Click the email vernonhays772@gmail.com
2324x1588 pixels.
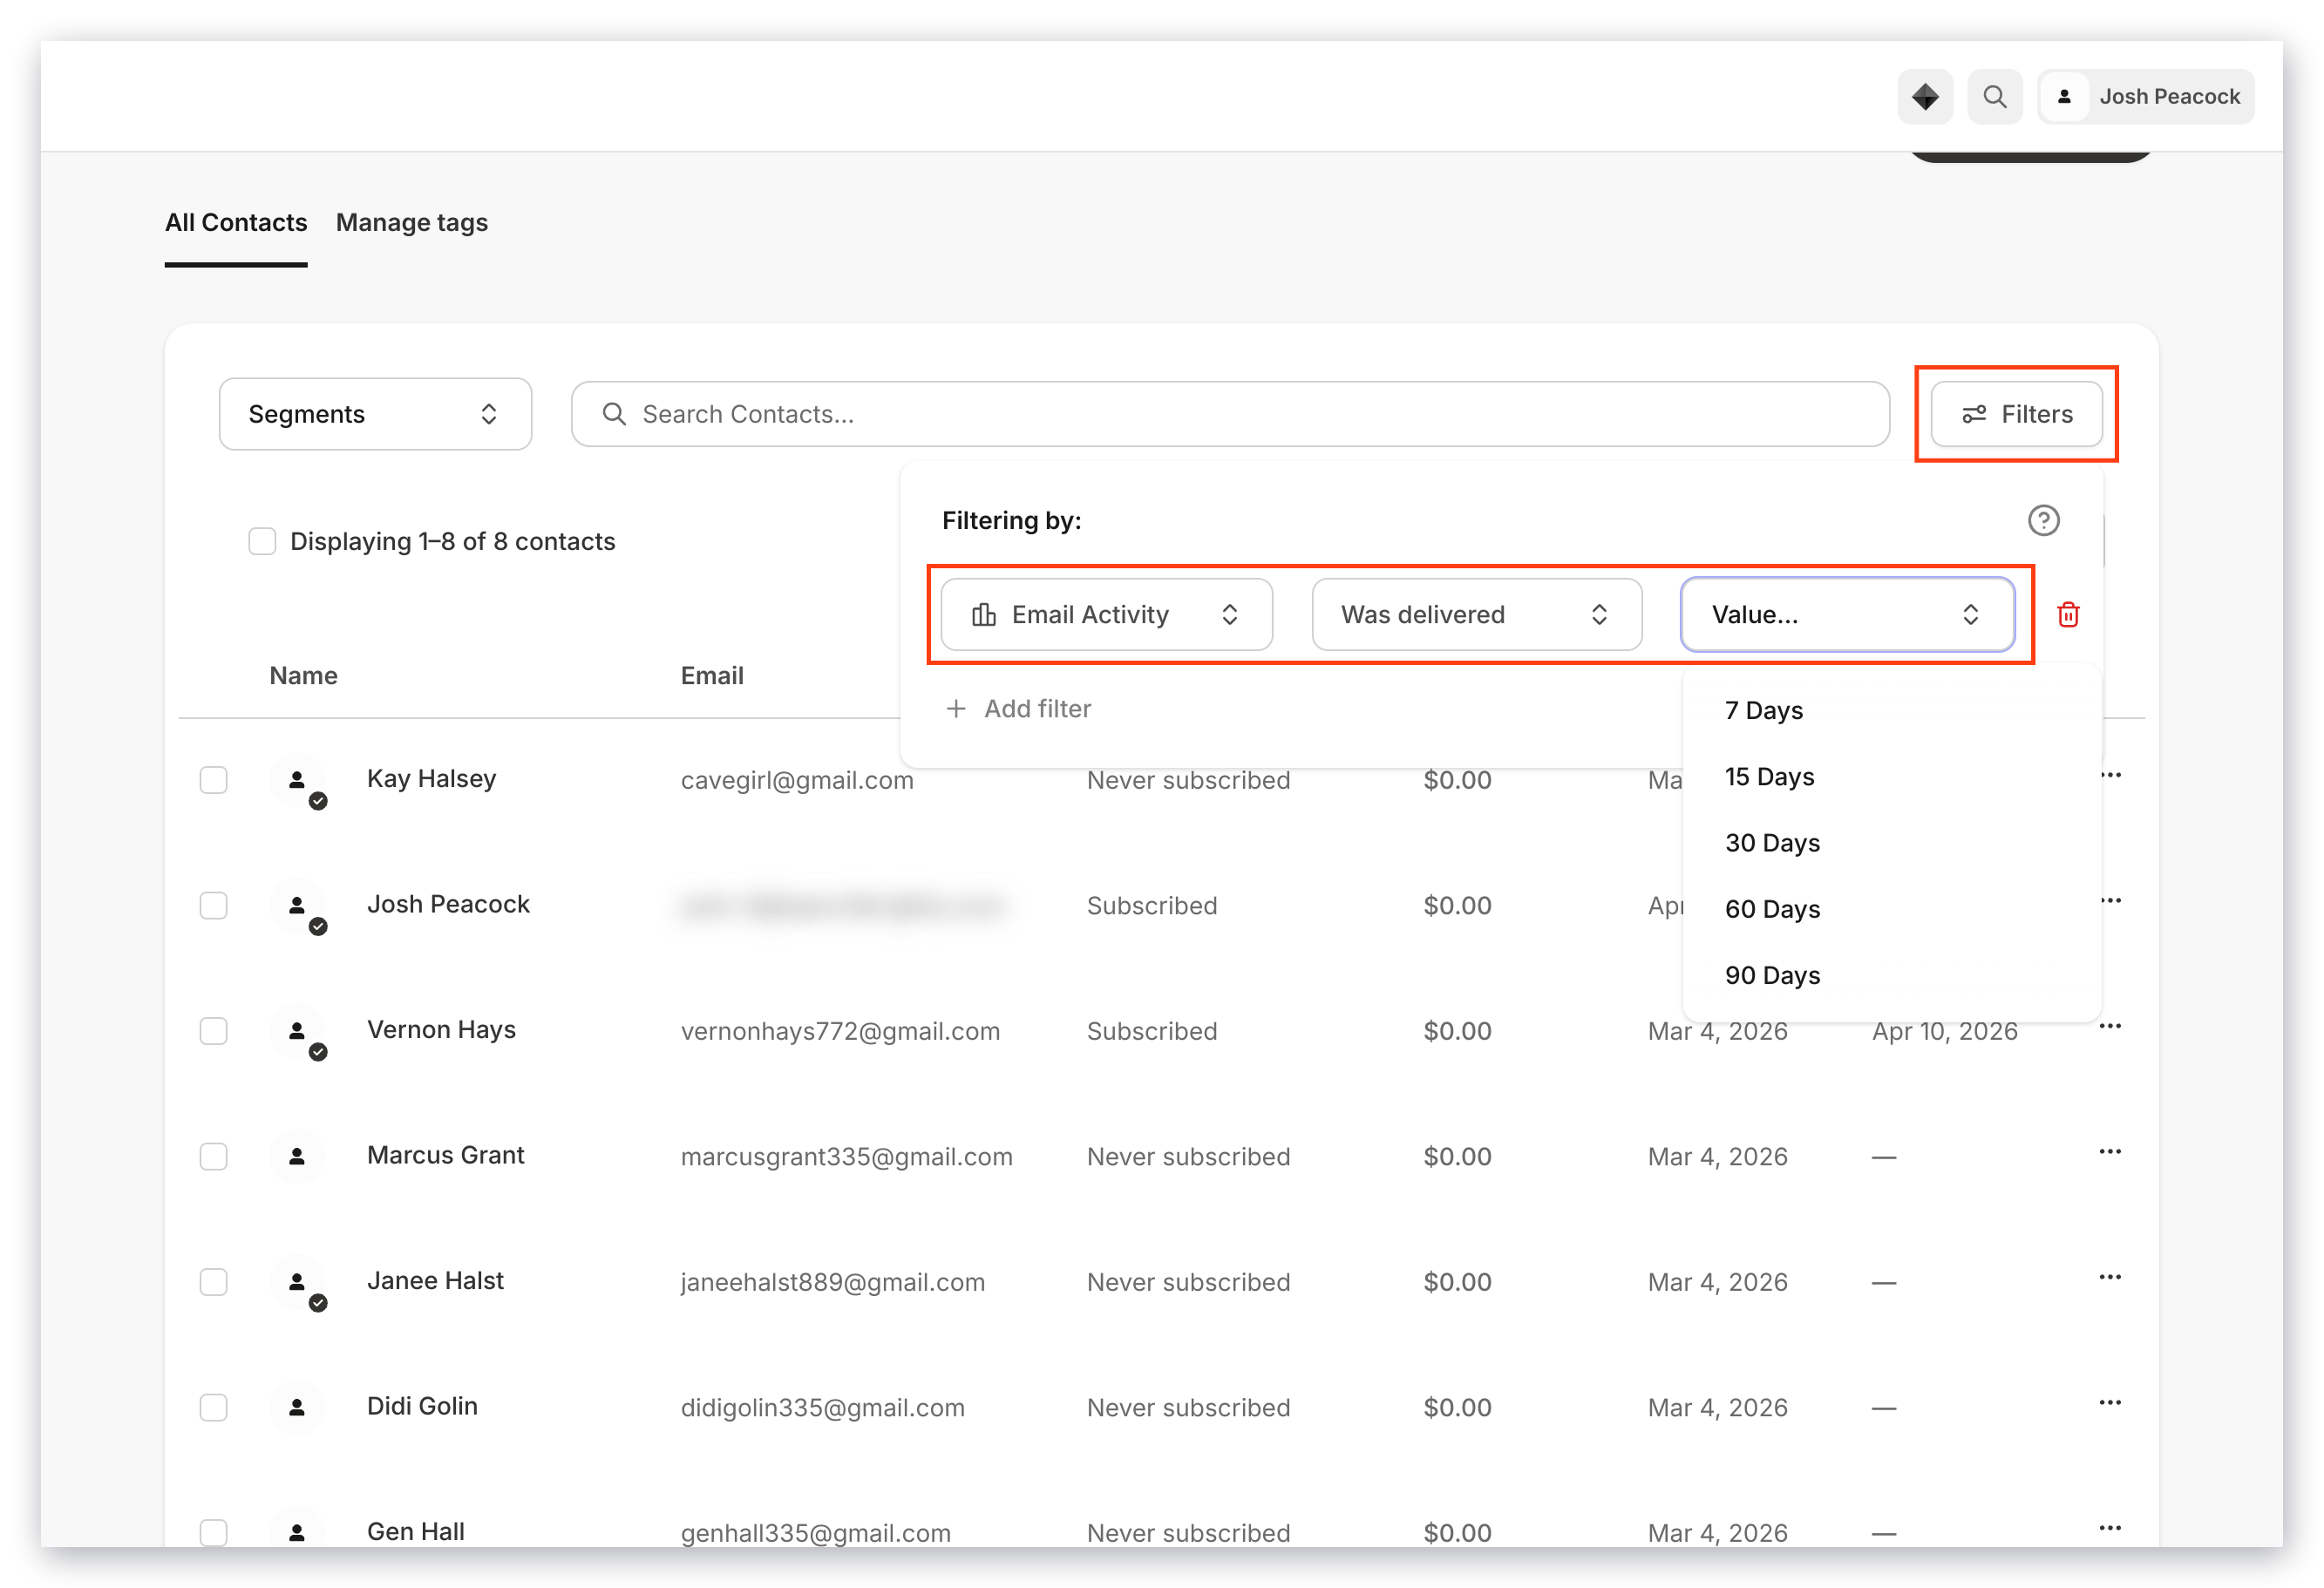click(x=840, y=1031)
